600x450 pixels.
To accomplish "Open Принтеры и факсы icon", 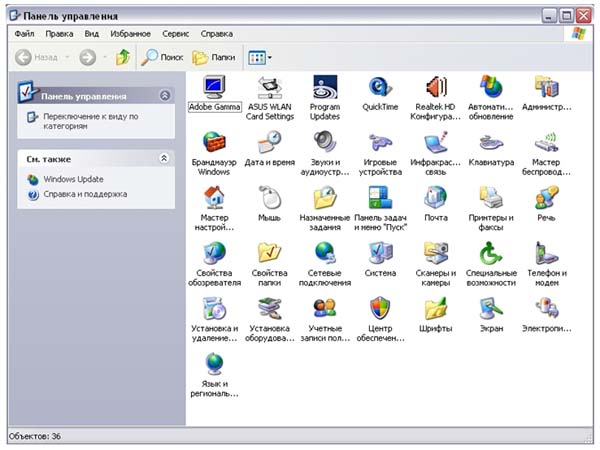I will (490, 197).
